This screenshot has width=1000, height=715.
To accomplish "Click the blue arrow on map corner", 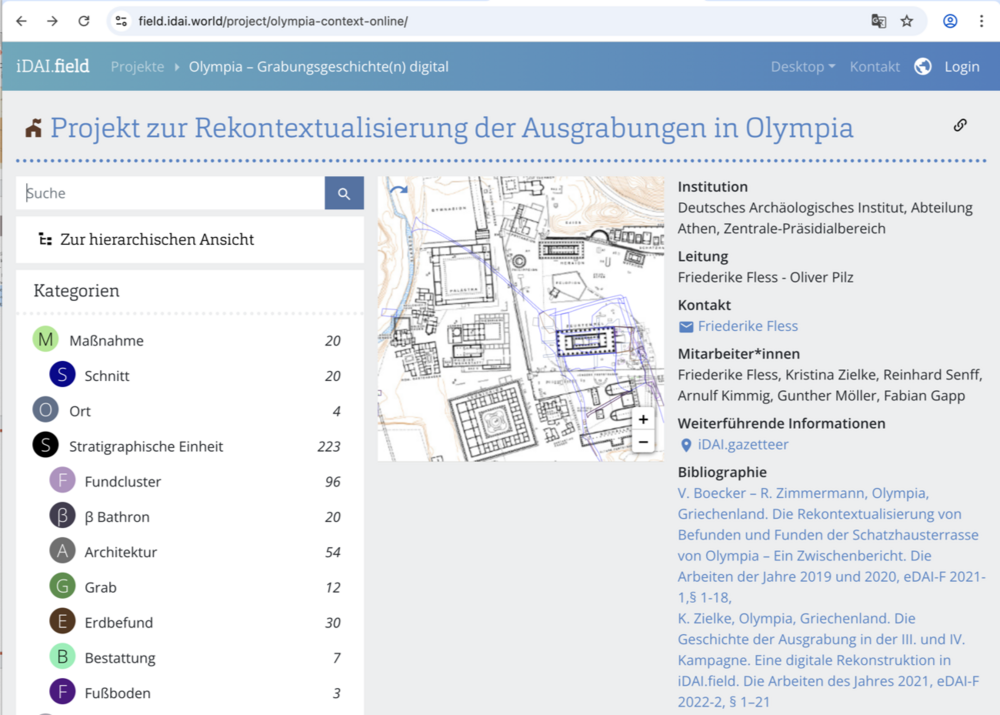I will pos(398,191).
